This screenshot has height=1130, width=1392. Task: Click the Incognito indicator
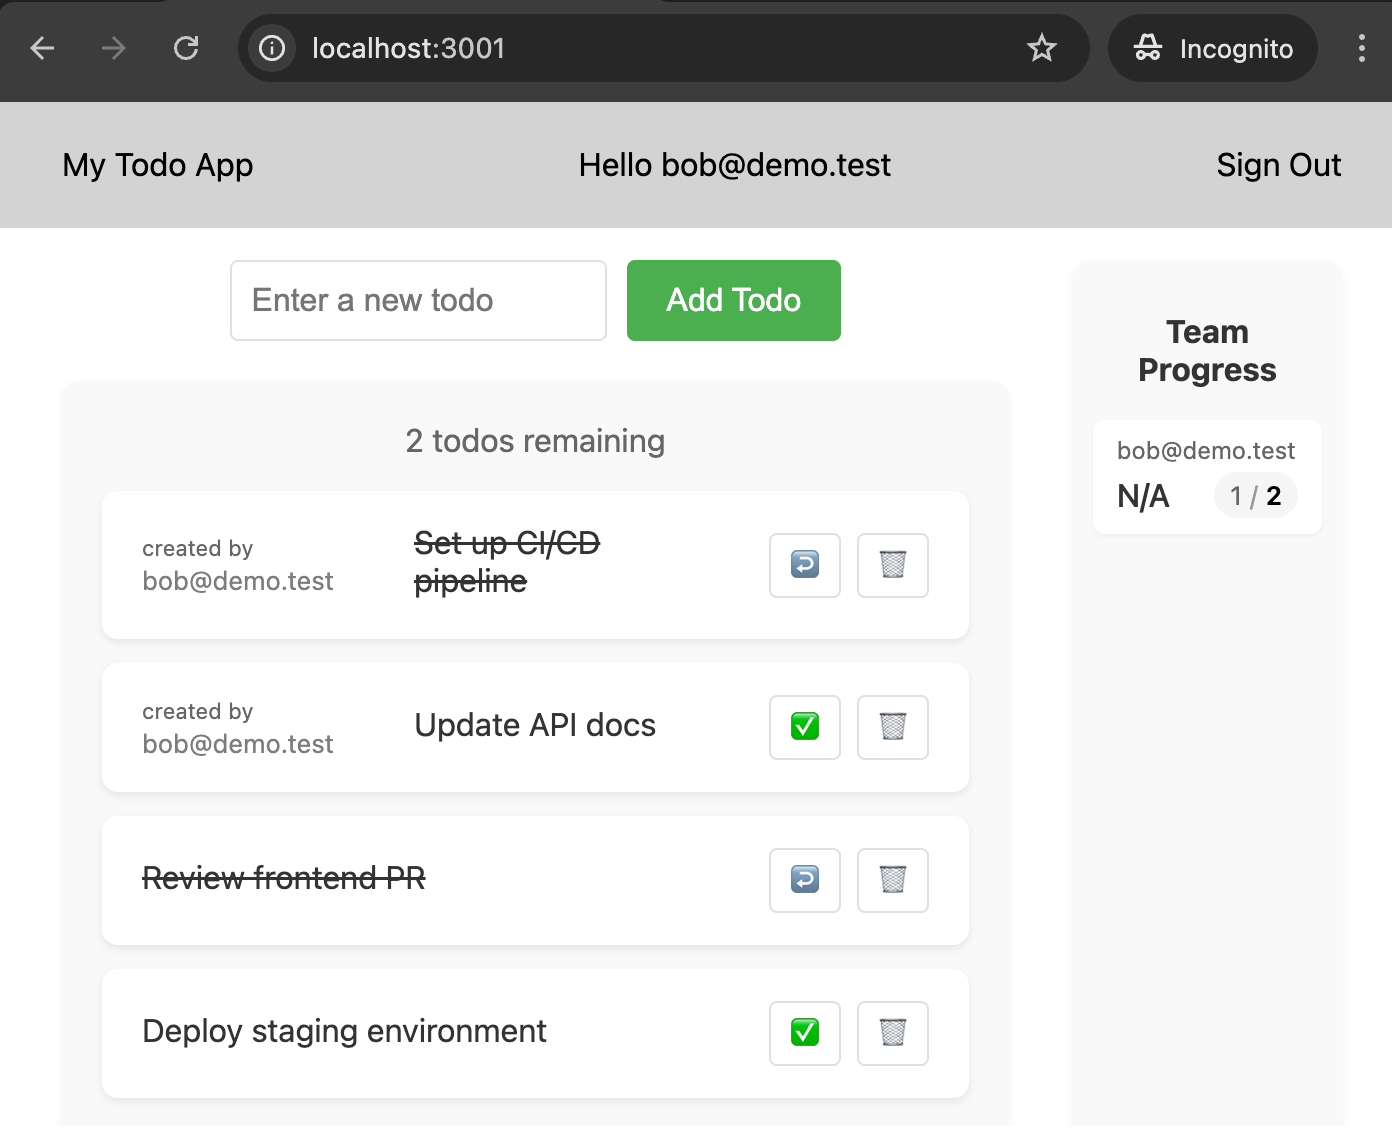[x=1212, y=48]
